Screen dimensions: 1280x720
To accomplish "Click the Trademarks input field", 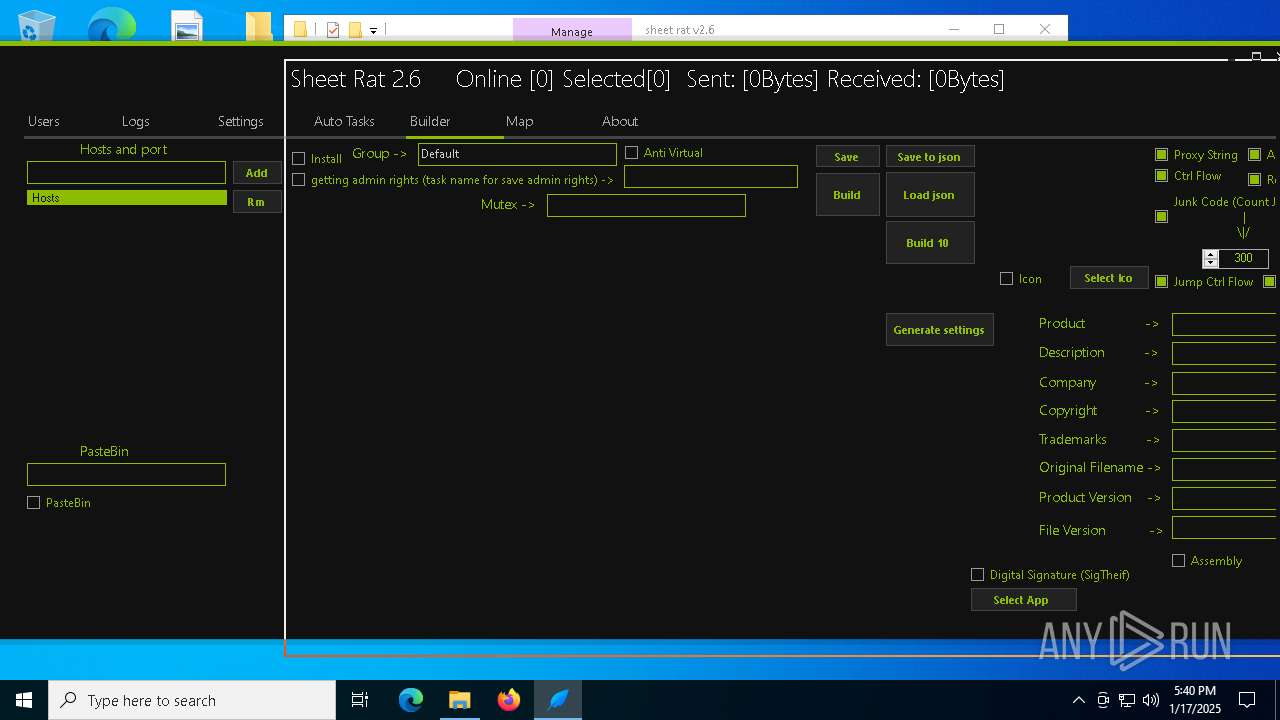I will 1225,440.
